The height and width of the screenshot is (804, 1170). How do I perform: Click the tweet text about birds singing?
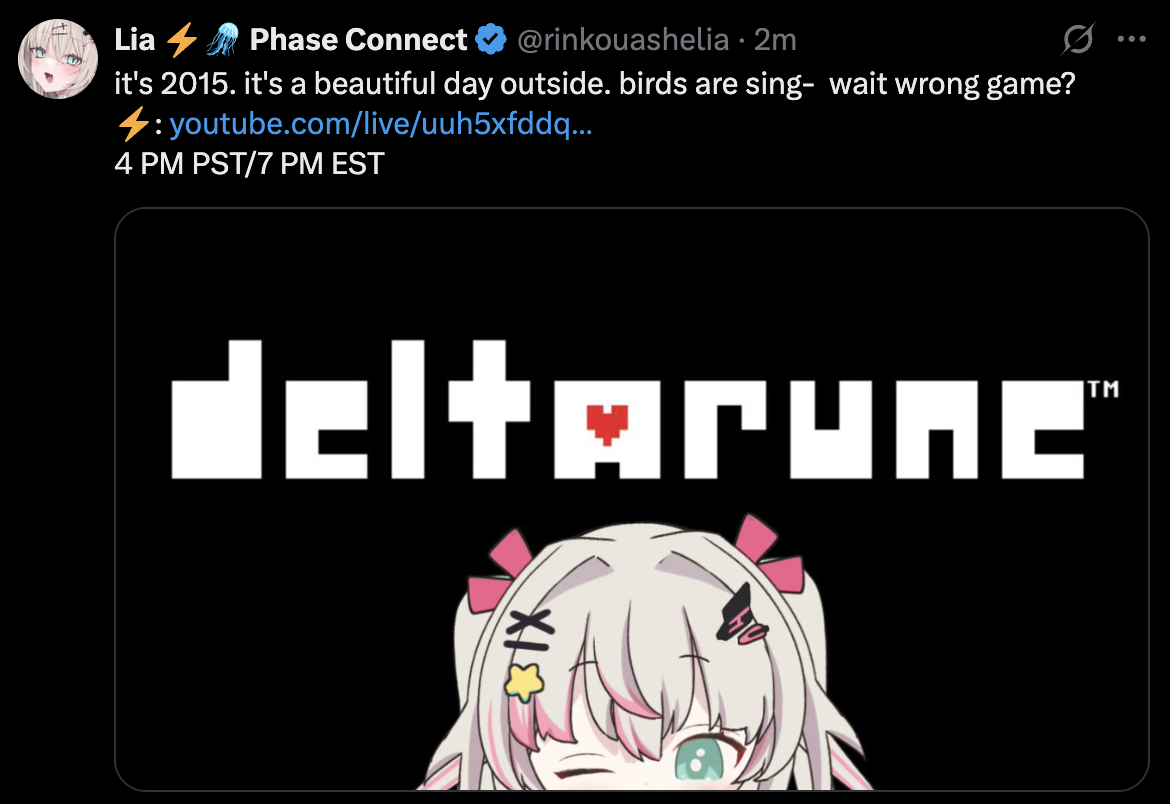tap(595, 84)
